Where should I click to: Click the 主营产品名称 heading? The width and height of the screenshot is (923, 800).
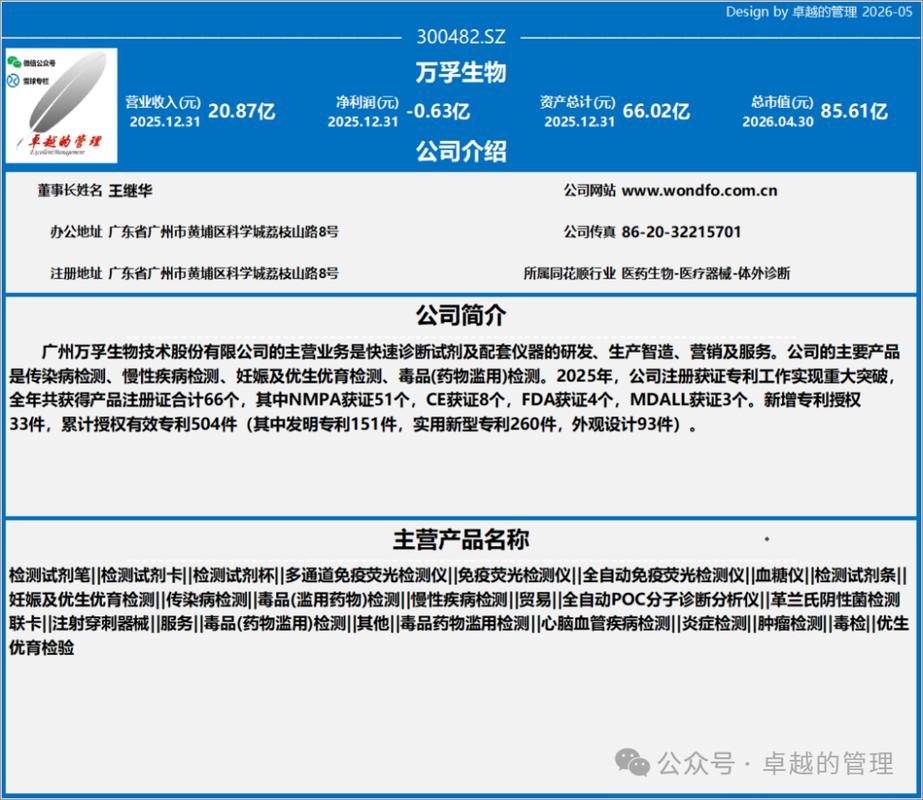[461, 539]
